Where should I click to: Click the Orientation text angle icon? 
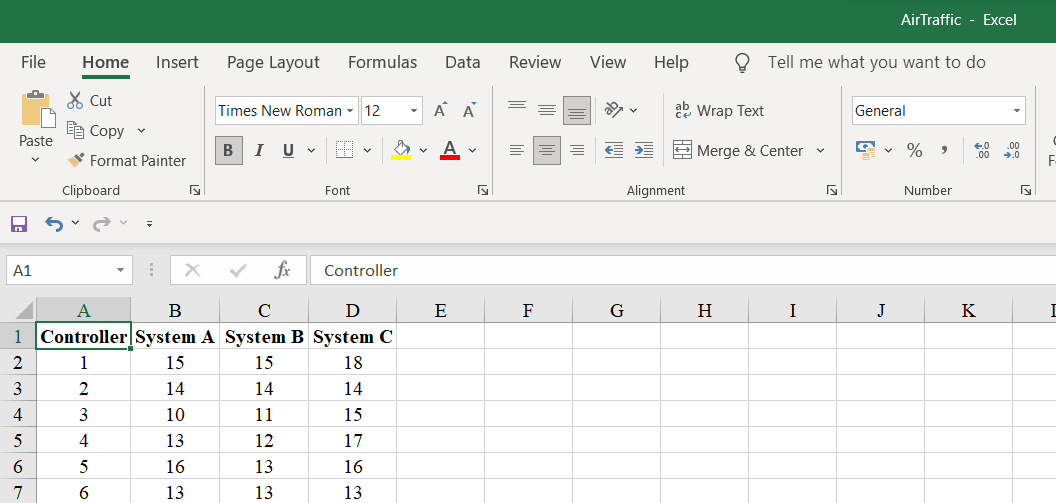(614, 110)
